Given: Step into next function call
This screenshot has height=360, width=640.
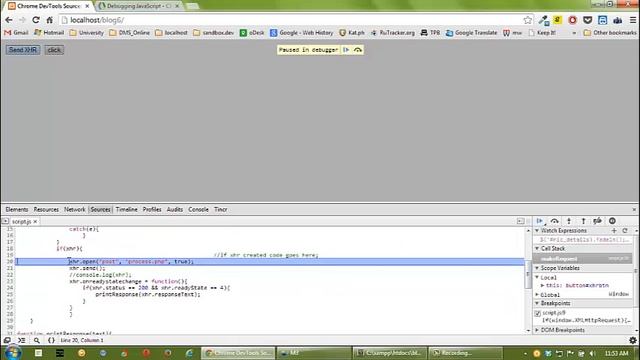Looking at the screenshot, I should pyautogui.click(x=569, y=221).
